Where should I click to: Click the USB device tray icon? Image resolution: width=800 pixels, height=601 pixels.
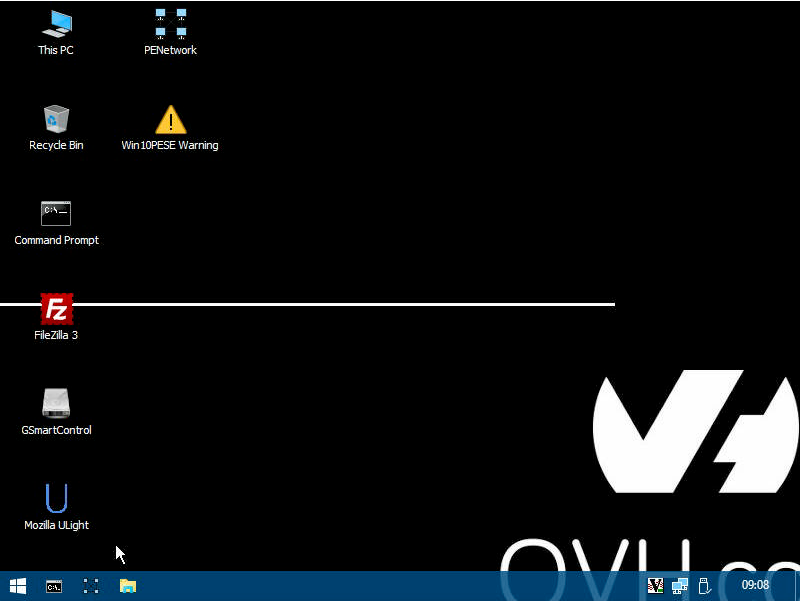[704, 586]
